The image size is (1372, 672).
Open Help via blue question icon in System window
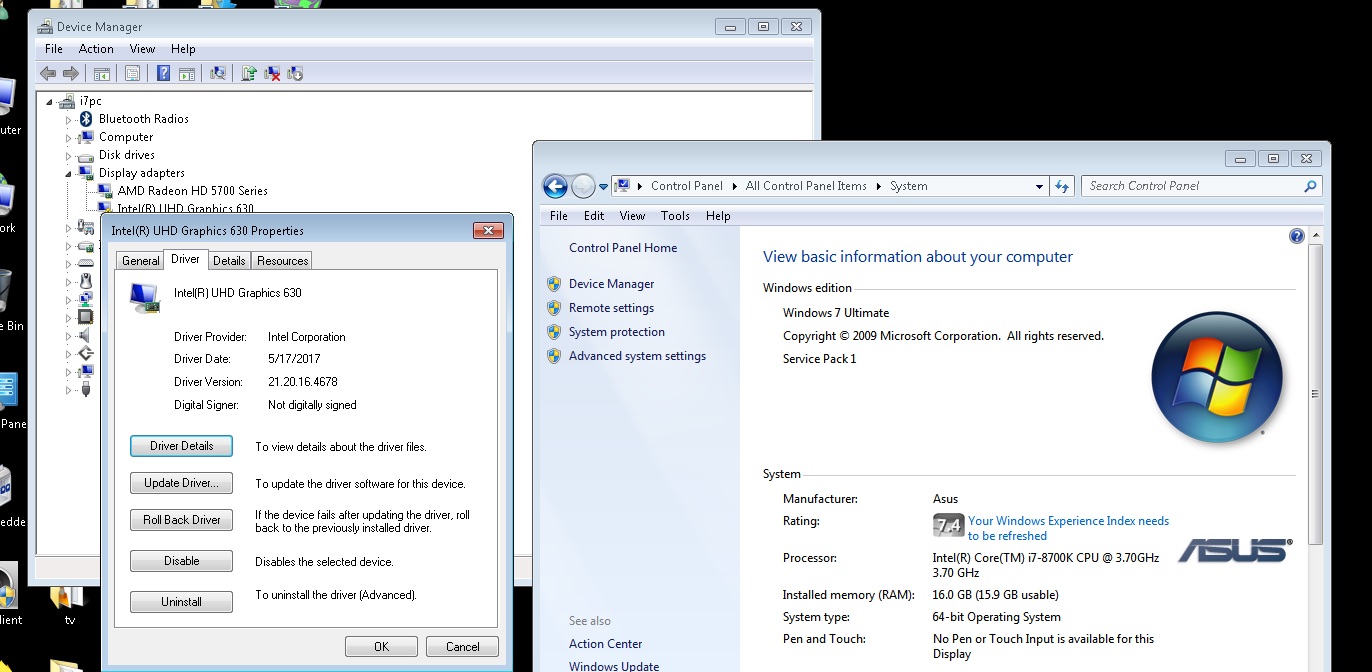pos(1297,236)
